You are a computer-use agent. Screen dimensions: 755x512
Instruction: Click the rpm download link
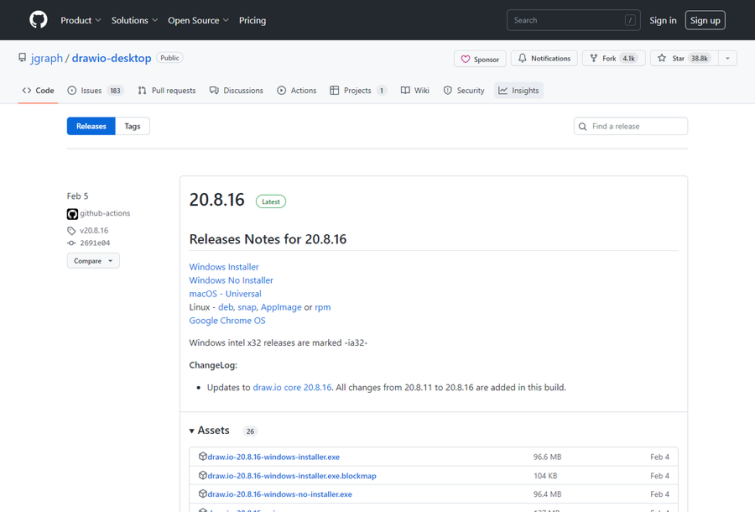pos(323,307)
